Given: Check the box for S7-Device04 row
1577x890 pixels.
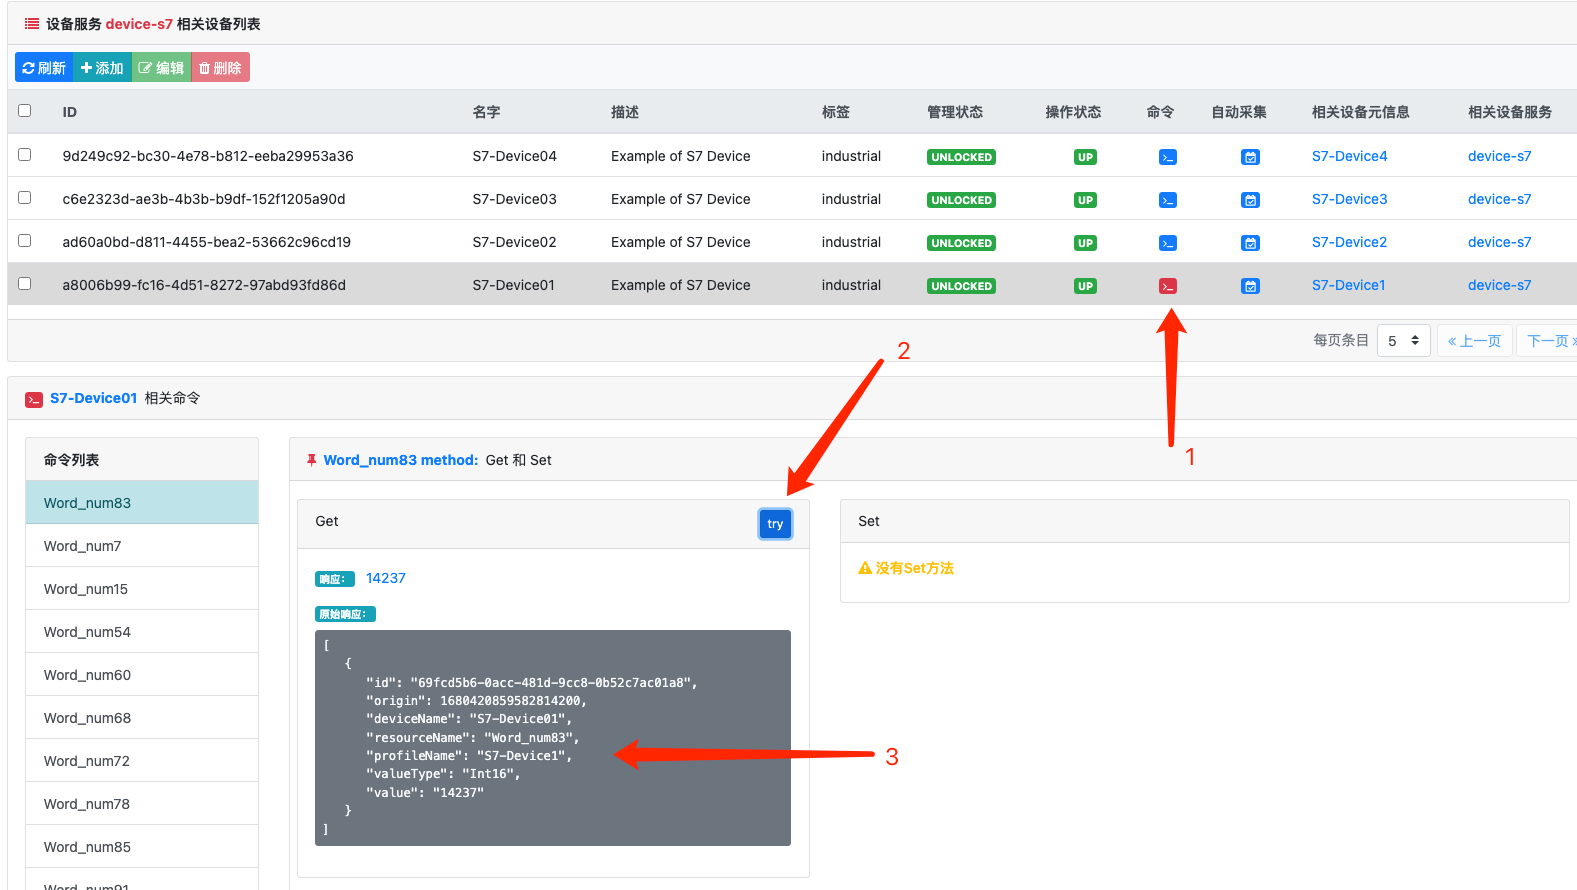Looking at the screenshot, I should pyautogui.click(x=25, y=155).
